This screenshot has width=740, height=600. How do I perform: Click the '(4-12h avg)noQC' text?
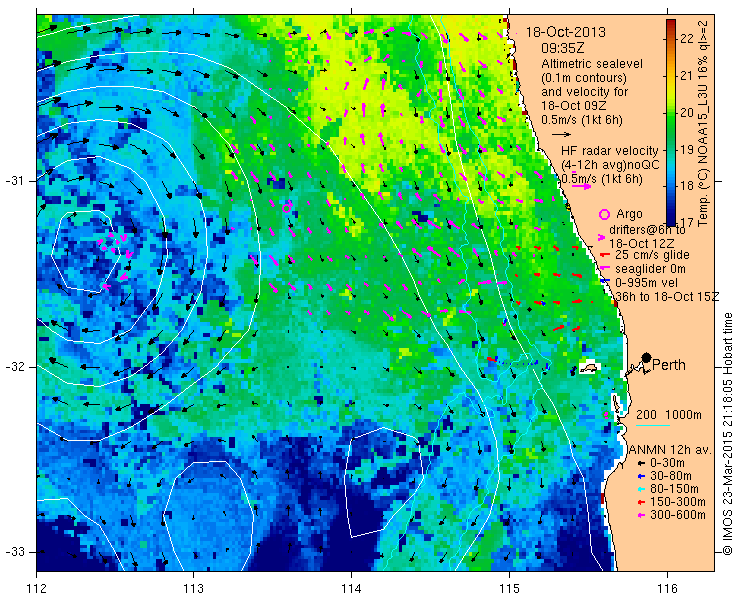[610, 165]
